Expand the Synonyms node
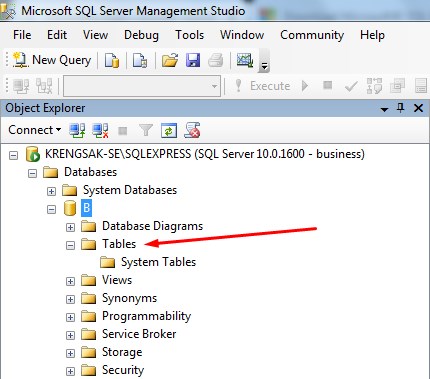 [70, 299]
